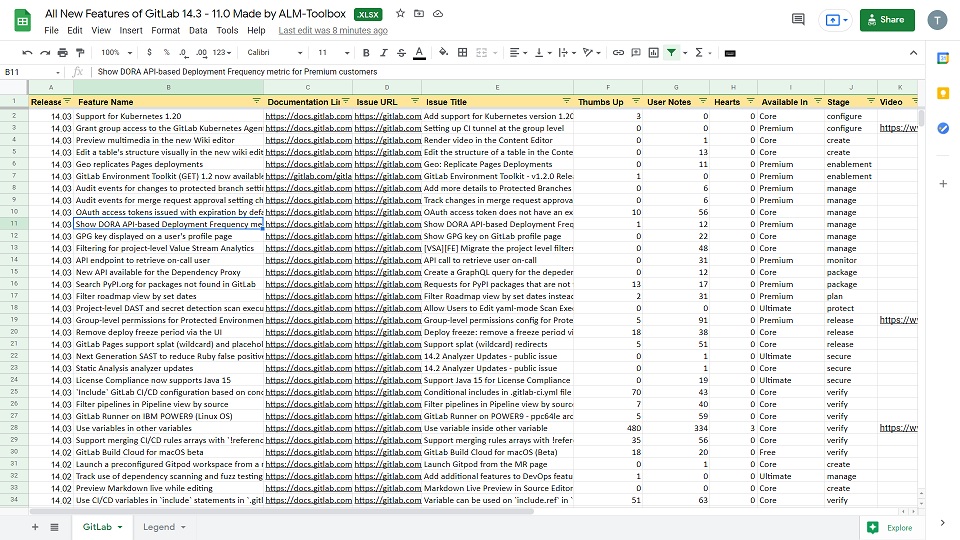
Task: Format as percent
Action: (167, 53)
